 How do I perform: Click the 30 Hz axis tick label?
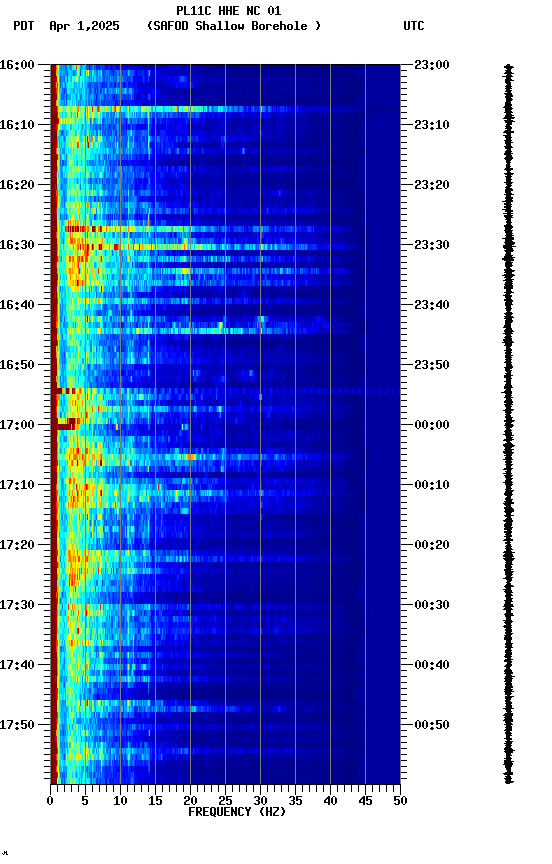coord(260,801)
